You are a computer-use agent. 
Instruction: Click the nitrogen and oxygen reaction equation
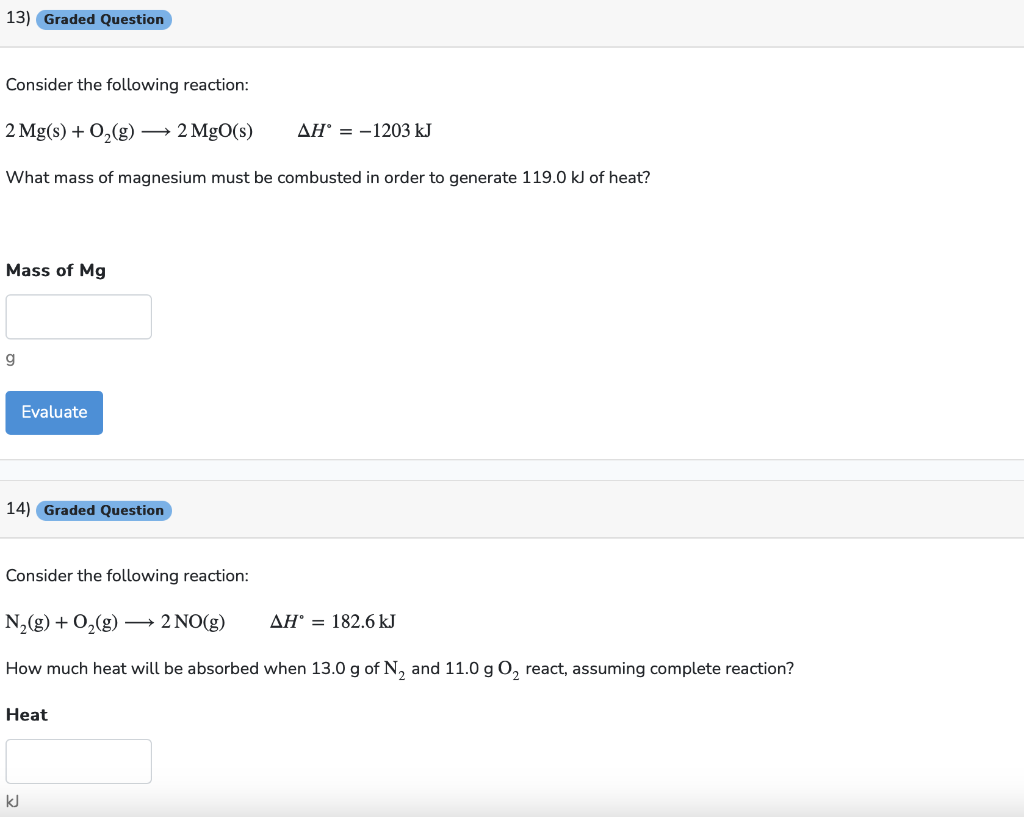coord(115,621)
